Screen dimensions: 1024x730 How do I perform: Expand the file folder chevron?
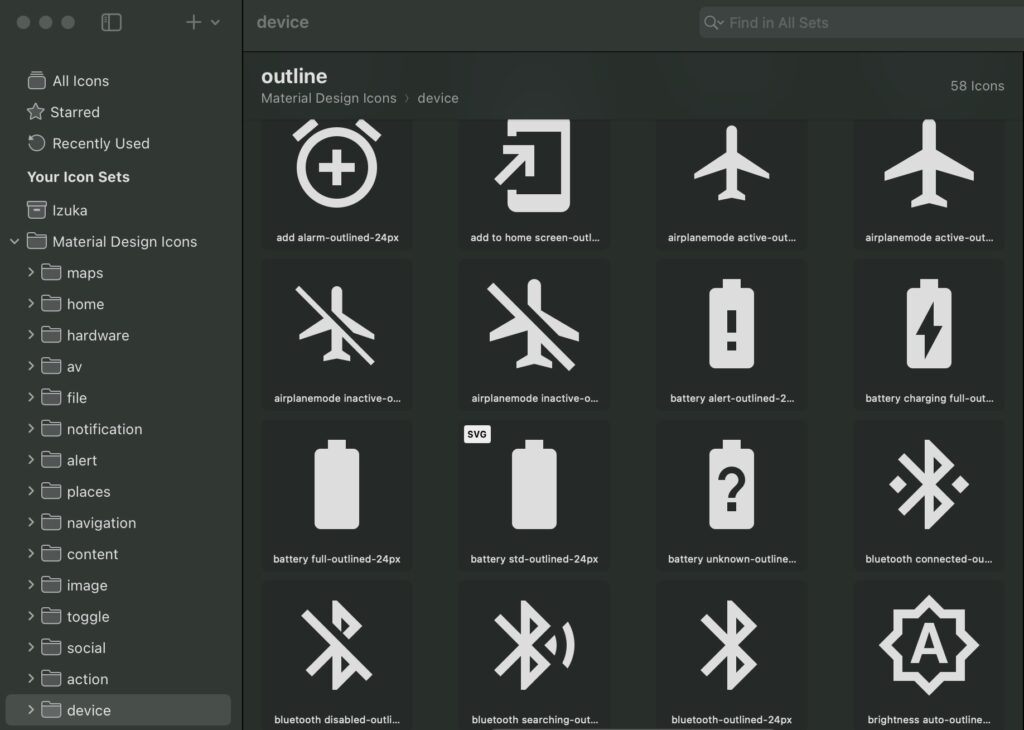(x=31, y=397)
